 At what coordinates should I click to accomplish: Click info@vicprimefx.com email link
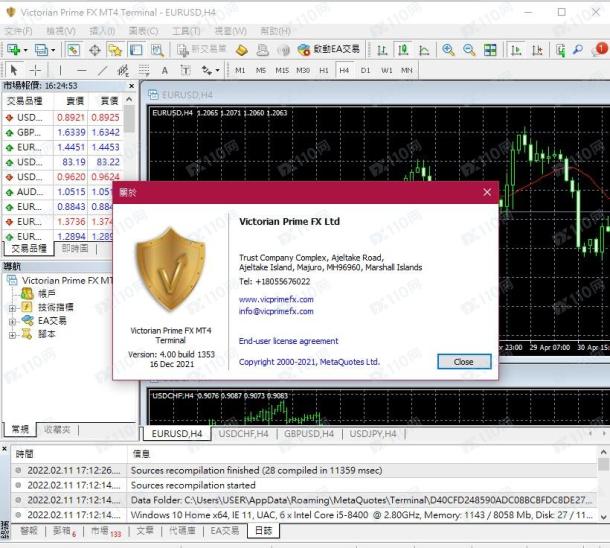(x=276, y=311)
